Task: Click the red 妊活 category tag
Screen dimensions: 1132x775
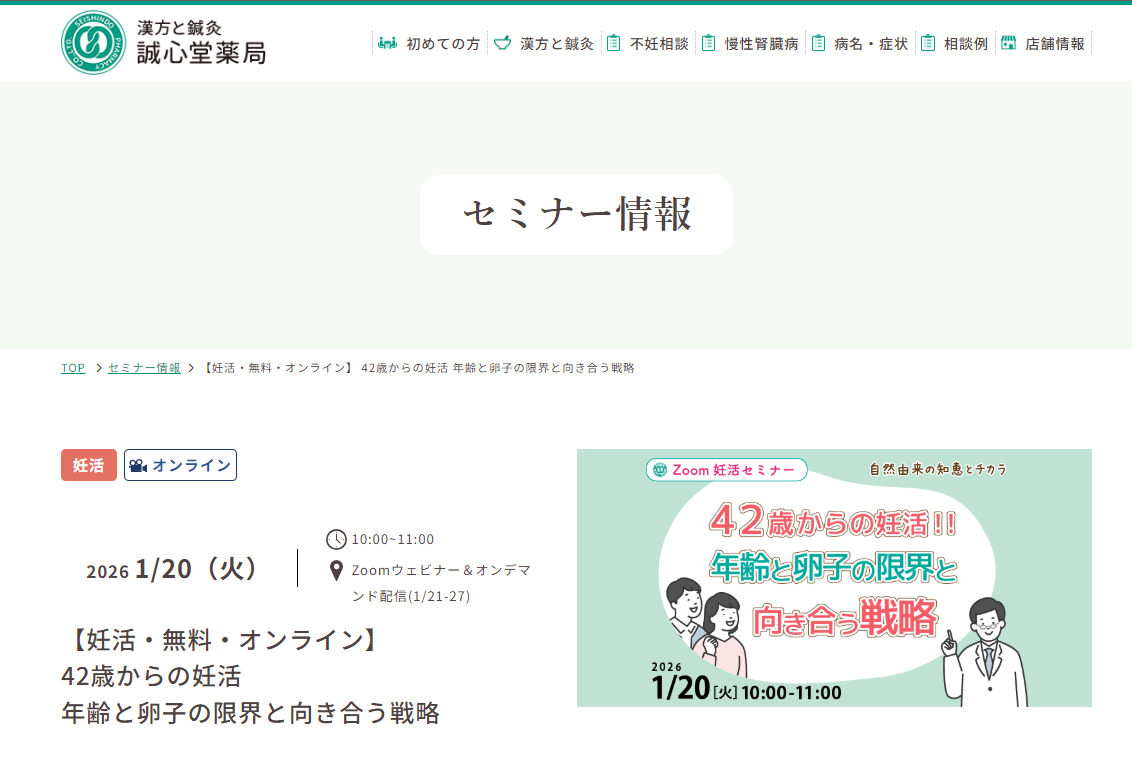Action: (x=88, y=464)
